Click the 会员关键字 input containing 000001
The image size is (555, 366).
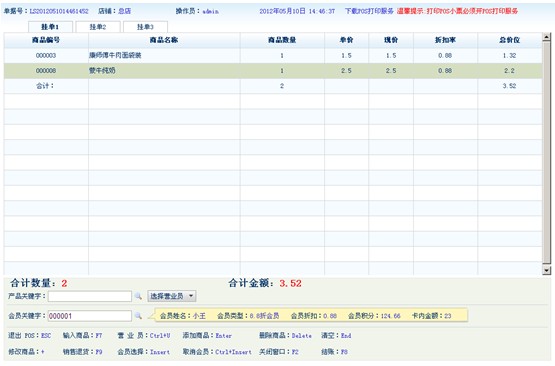pos(90,316)
